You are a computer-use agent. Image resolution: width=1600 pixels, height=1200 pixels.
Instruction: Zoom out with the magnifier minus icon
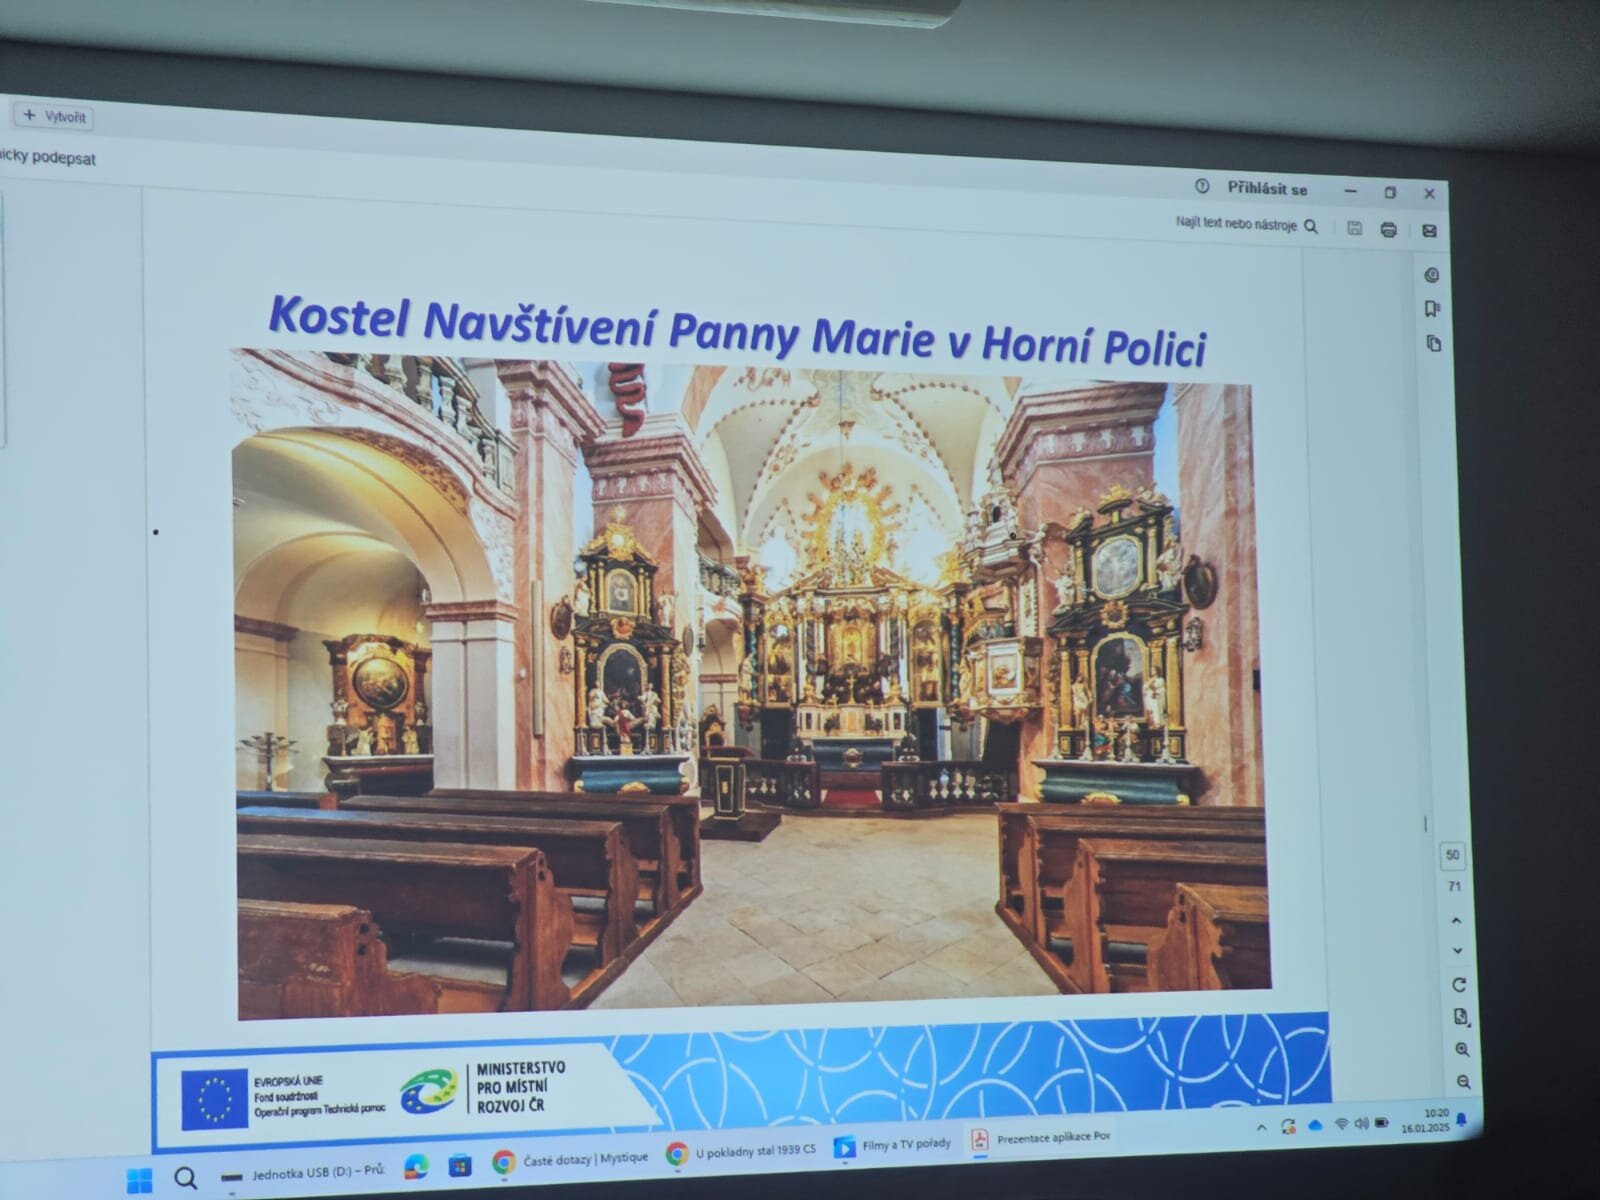point(1463,1082)
